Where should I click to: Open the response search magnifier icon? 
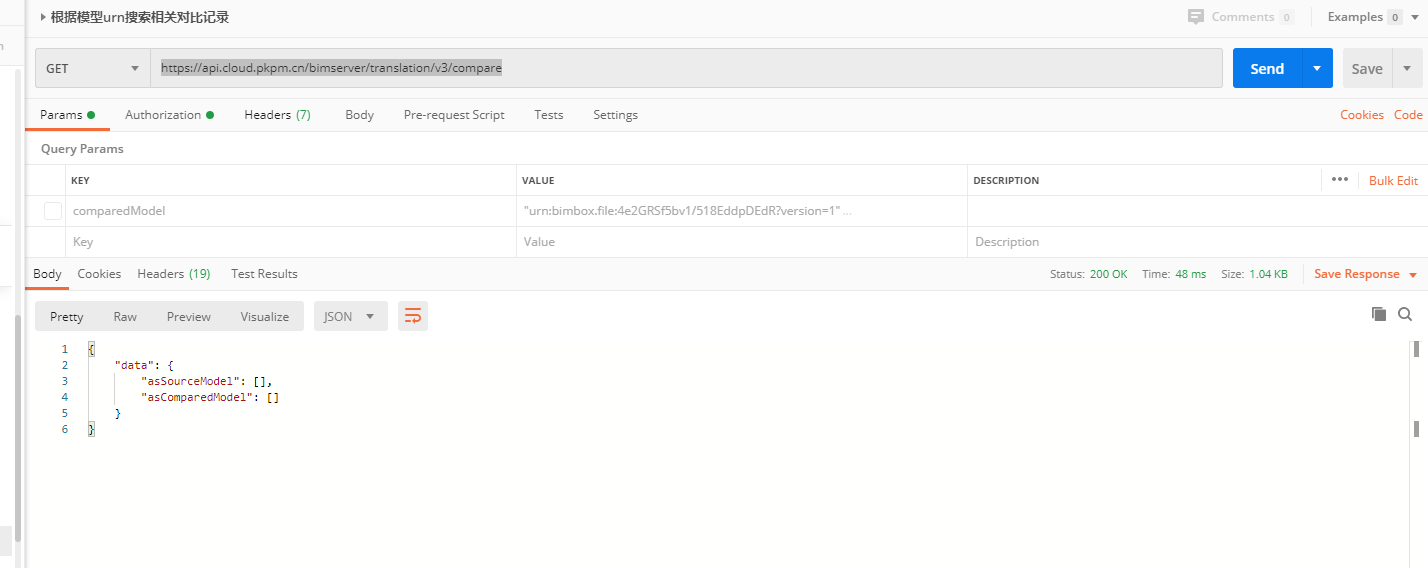(1405, 314)
